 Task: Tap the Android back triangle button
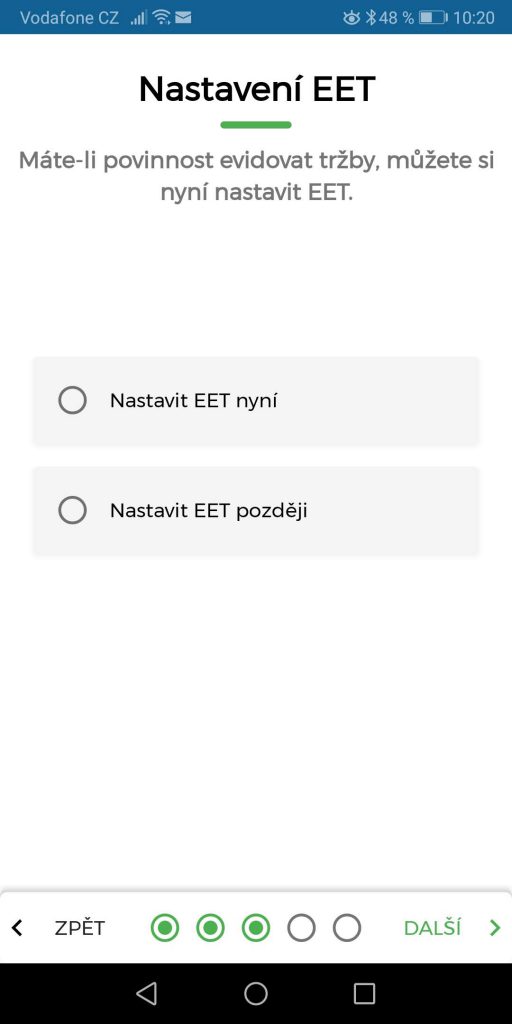[147, 993]
